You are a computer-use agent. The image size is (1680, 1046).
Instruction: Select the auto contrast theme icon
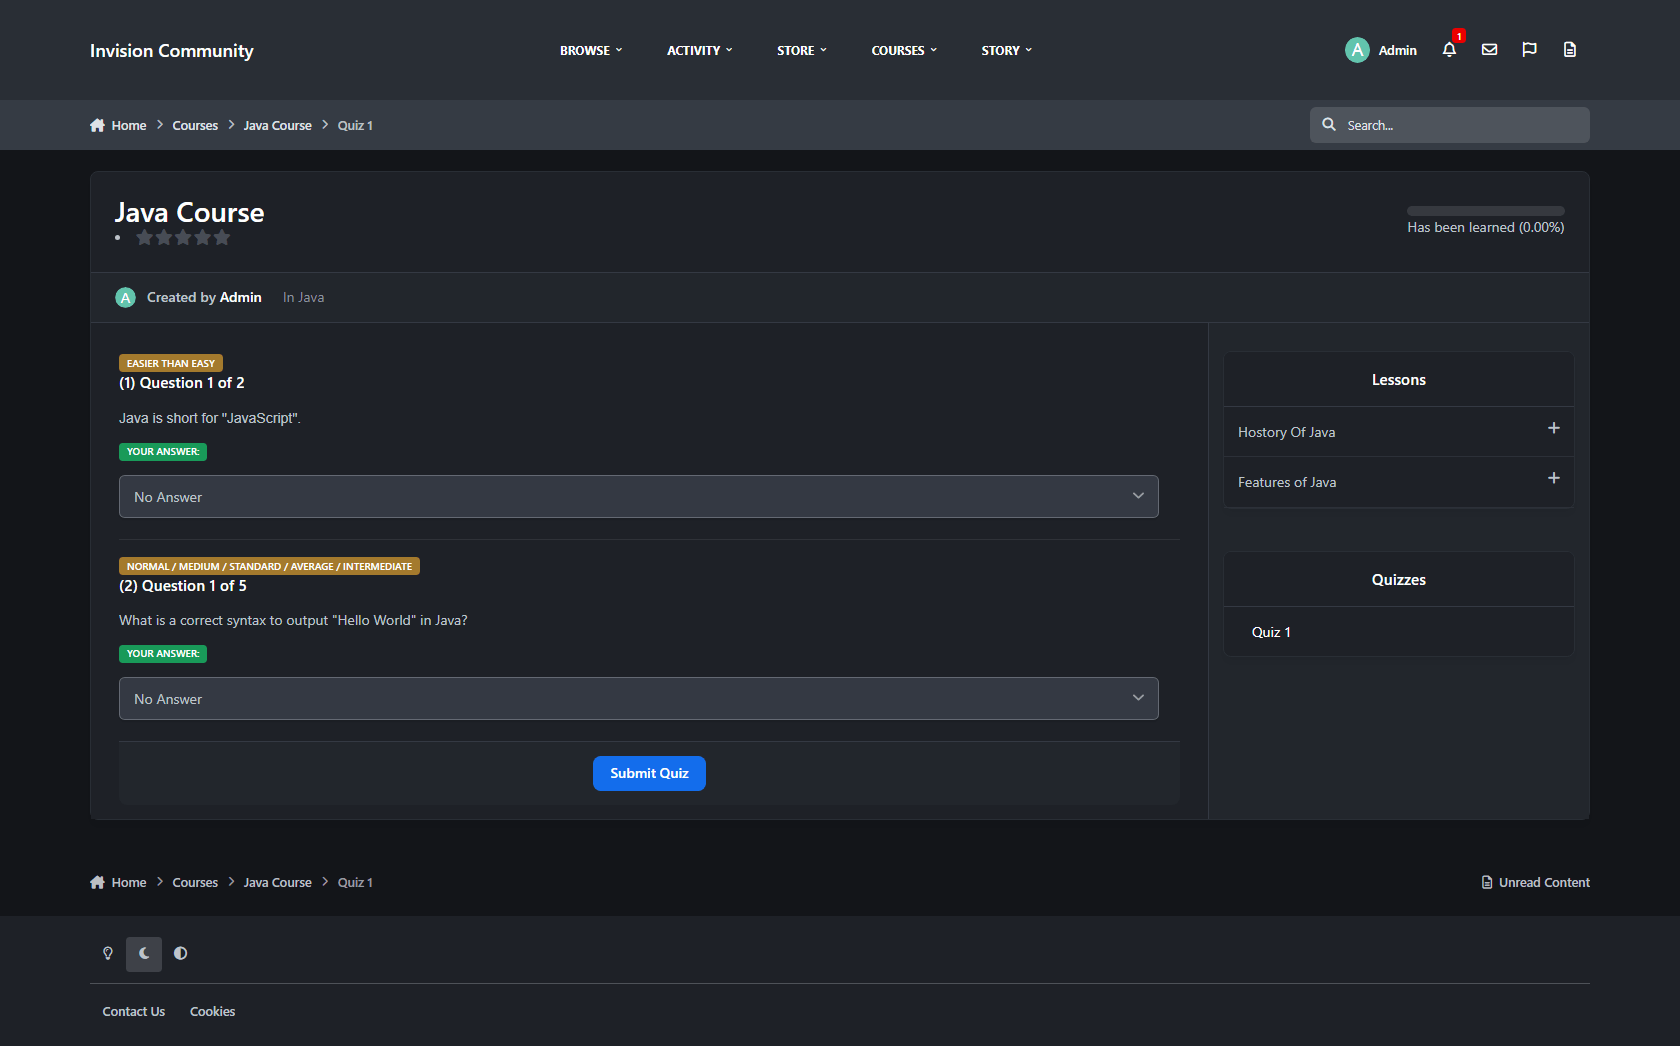(x=180, y=953)
